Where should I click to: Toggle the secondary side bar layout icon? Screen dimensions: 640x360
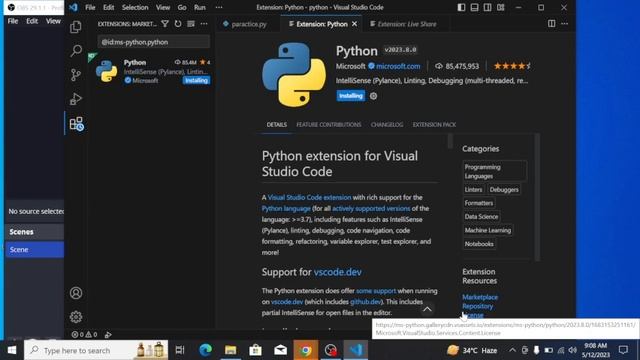coord(487,7)
